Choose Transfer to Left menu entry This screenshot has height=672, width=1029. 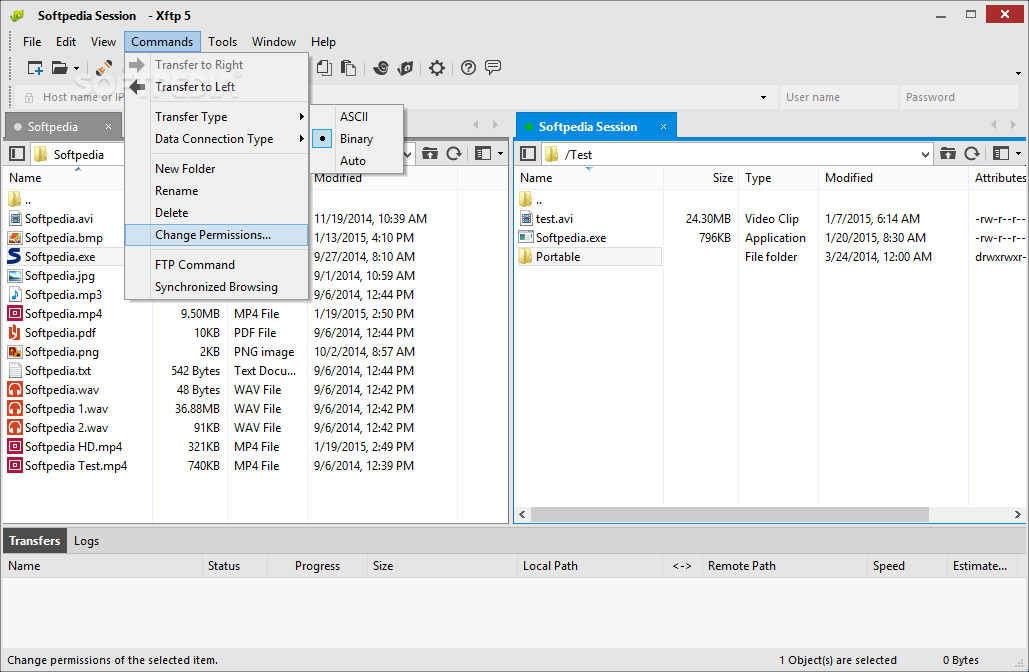(x=217, y=87)
